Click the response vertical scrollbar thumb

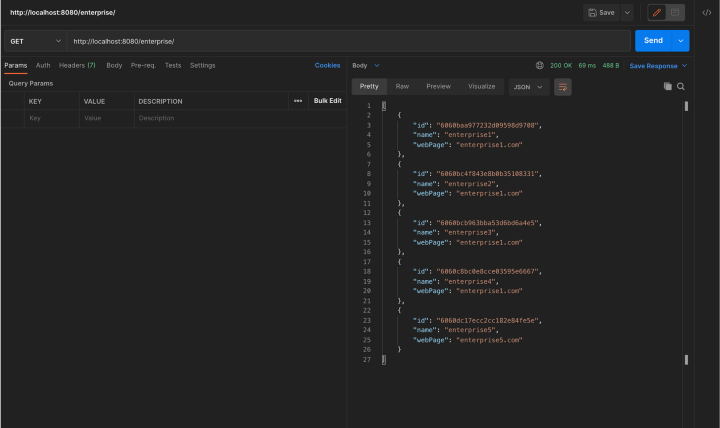coord(686,106)
